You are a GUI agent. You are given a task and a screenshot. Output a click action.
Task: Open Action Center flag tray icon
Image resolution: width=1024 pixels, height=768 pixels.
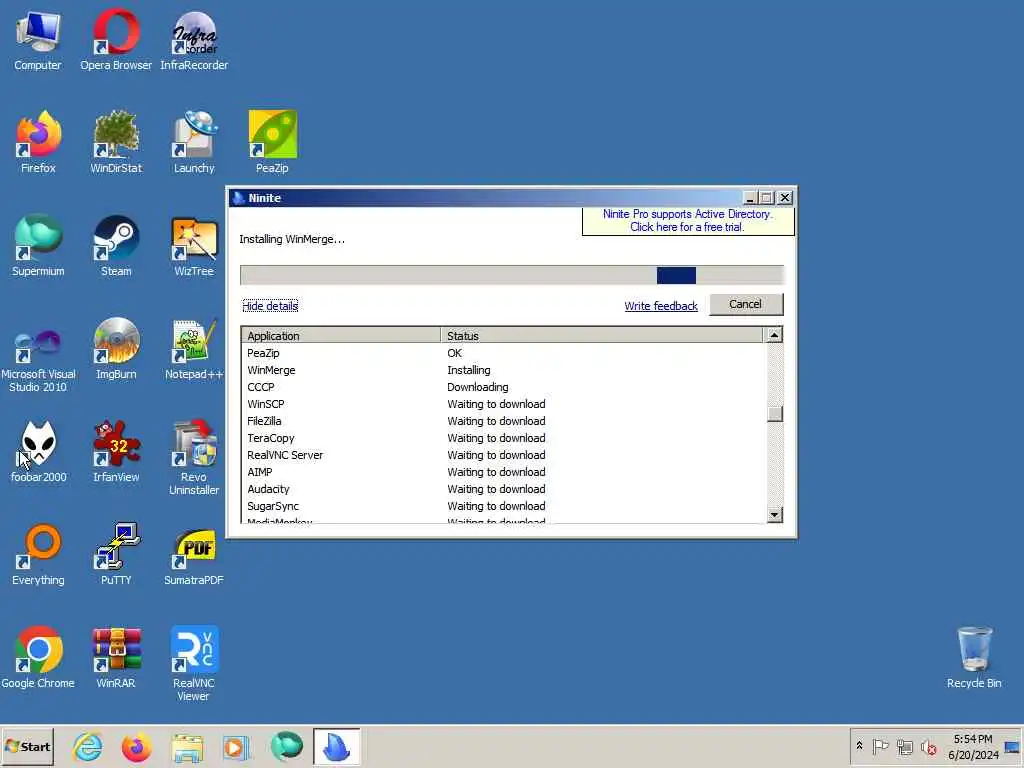[x=880, y=746]
